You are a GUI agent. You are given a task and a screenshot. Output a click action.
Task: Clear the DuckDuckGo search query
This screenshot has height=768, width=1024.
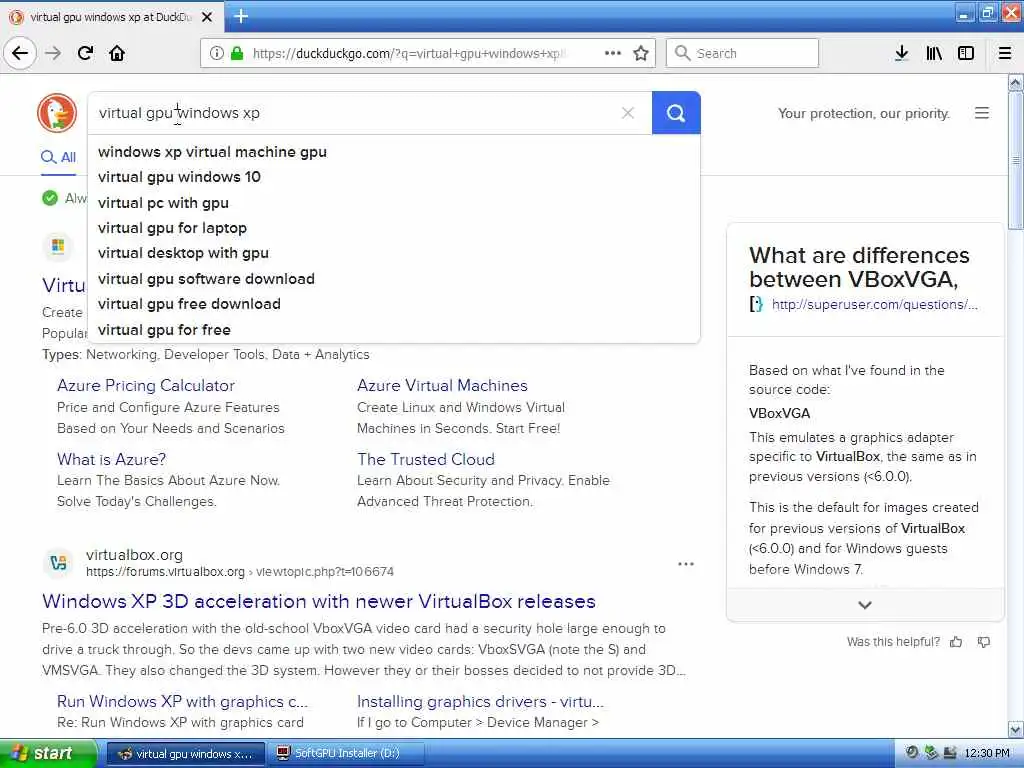628,113
